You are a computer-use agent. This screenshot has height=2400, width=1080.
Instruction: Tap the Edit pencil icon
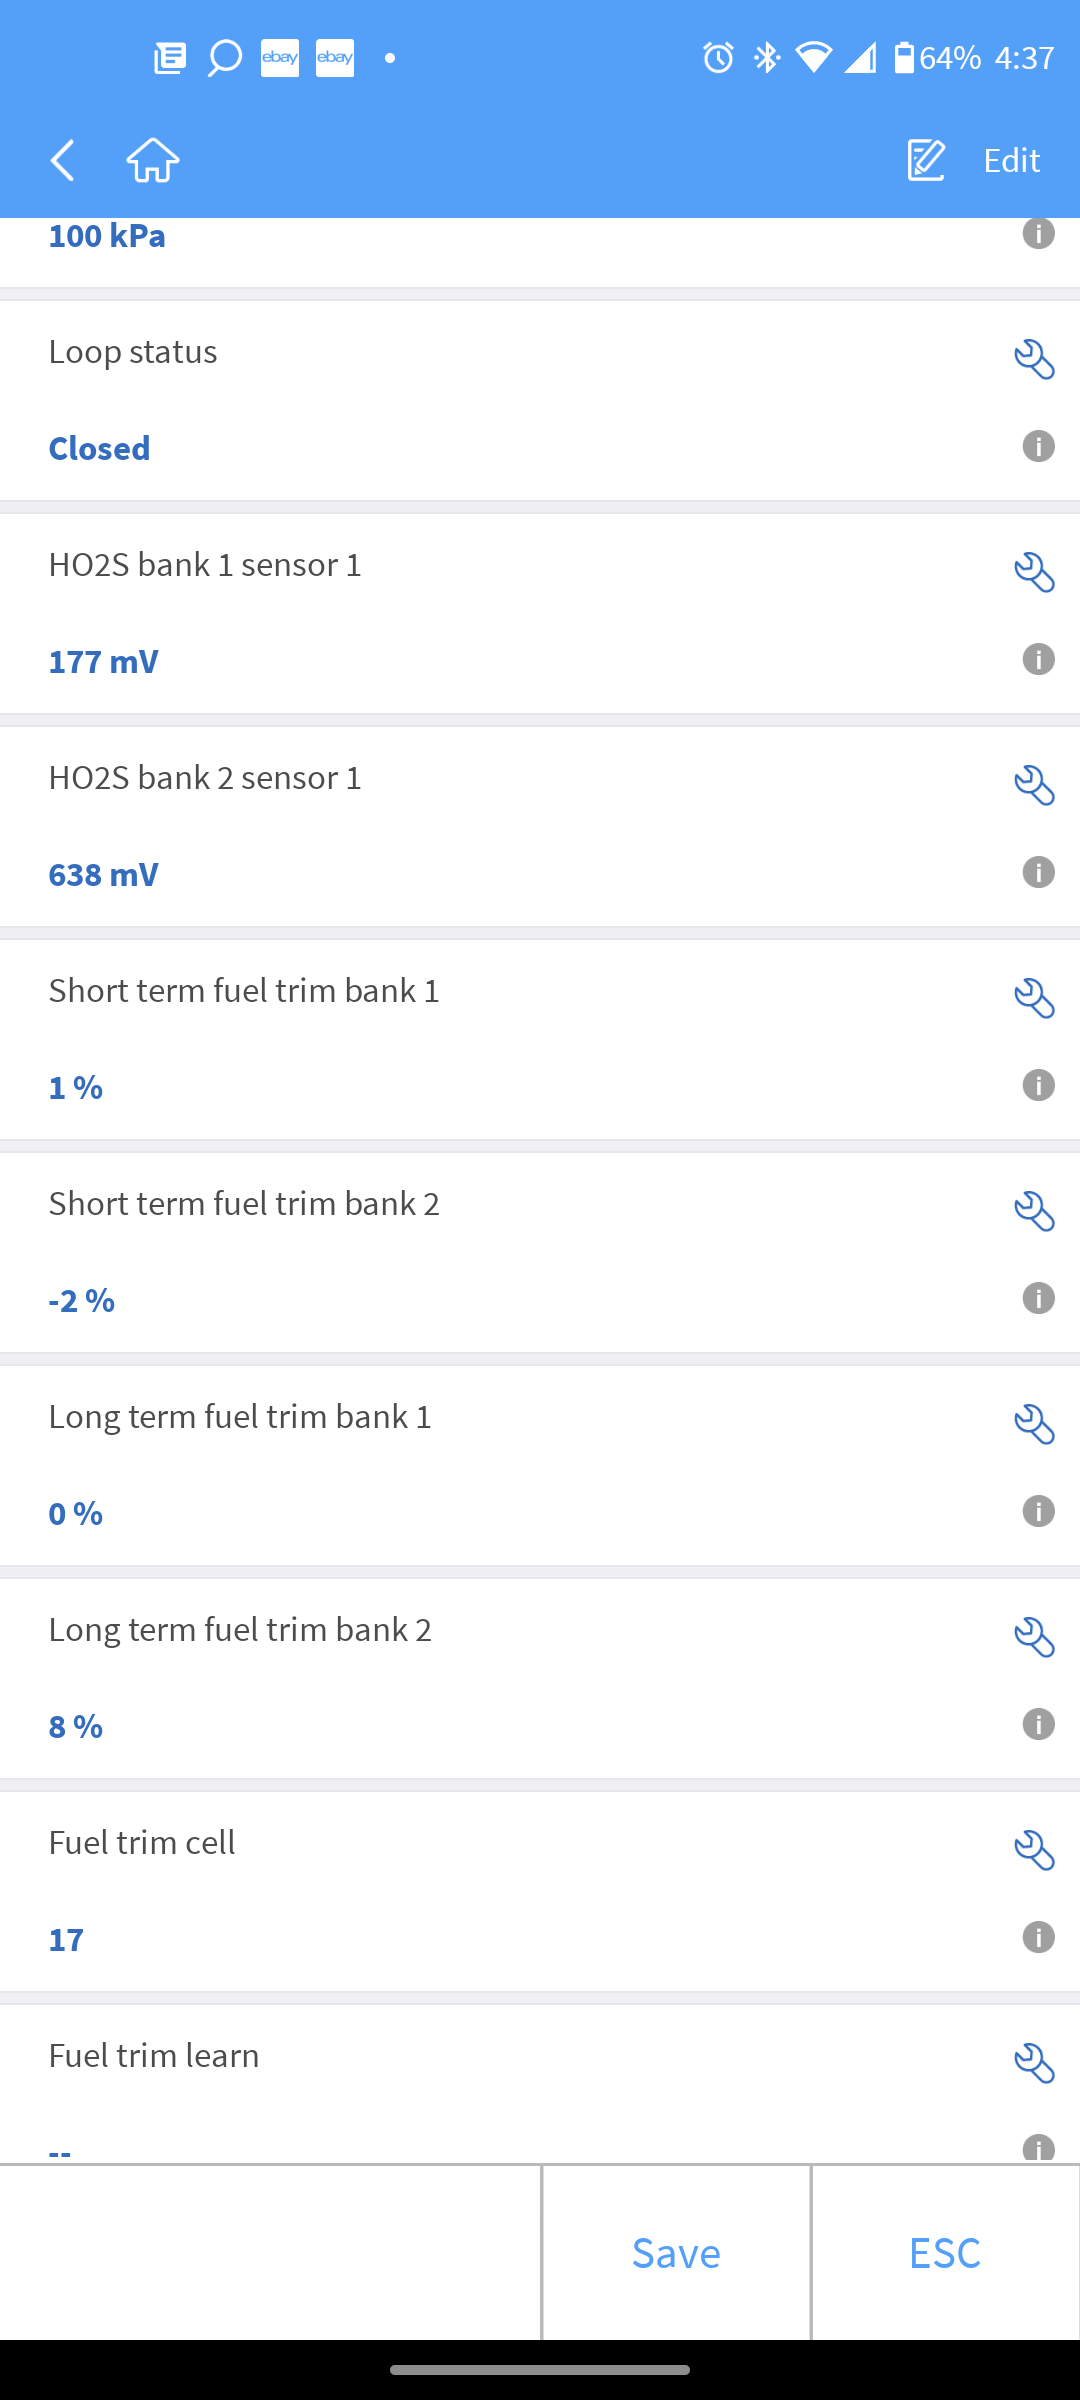tap(926, 160)
